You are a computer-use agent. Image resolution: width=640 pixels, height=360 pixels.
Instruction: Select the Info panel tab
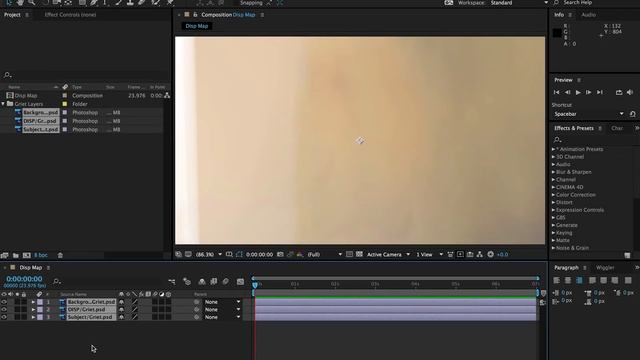point(559,15)
